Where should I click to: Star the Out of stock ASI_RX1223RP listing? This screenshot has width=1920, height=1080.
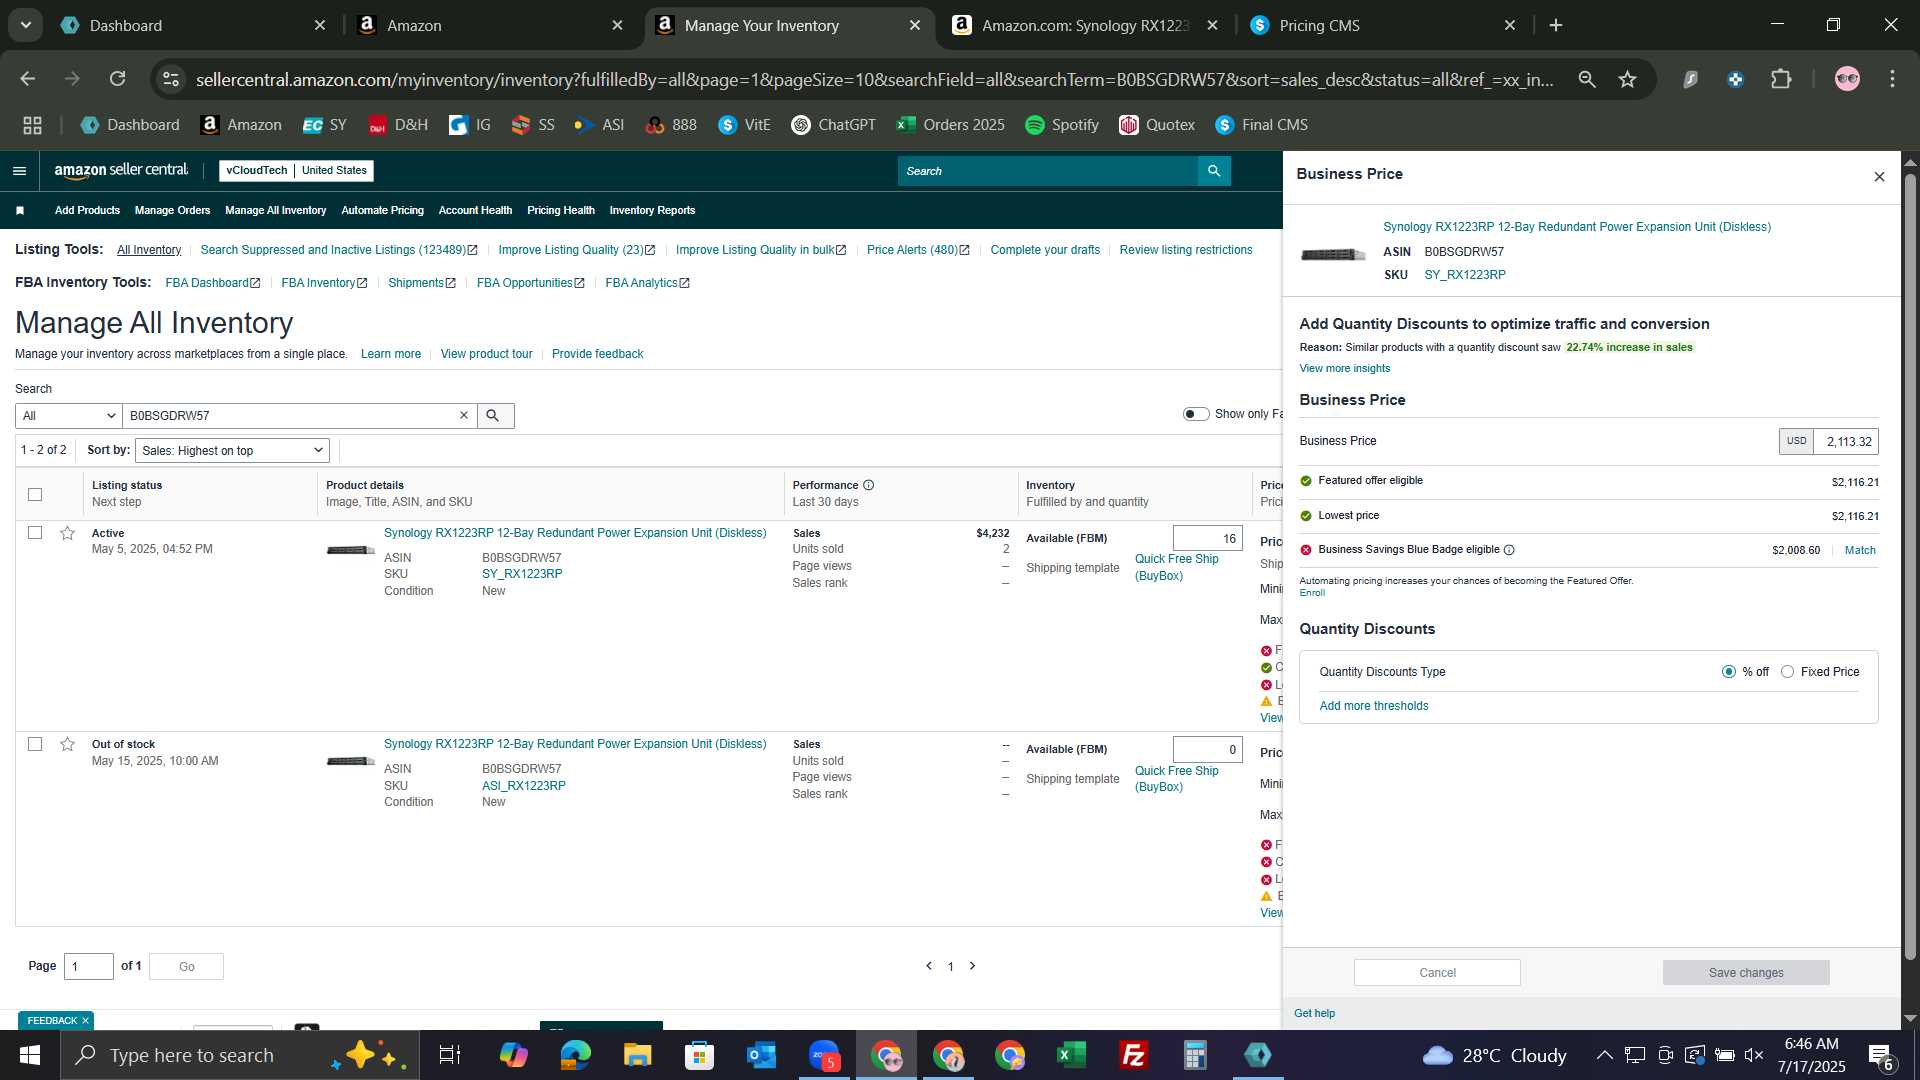(67, 745)
